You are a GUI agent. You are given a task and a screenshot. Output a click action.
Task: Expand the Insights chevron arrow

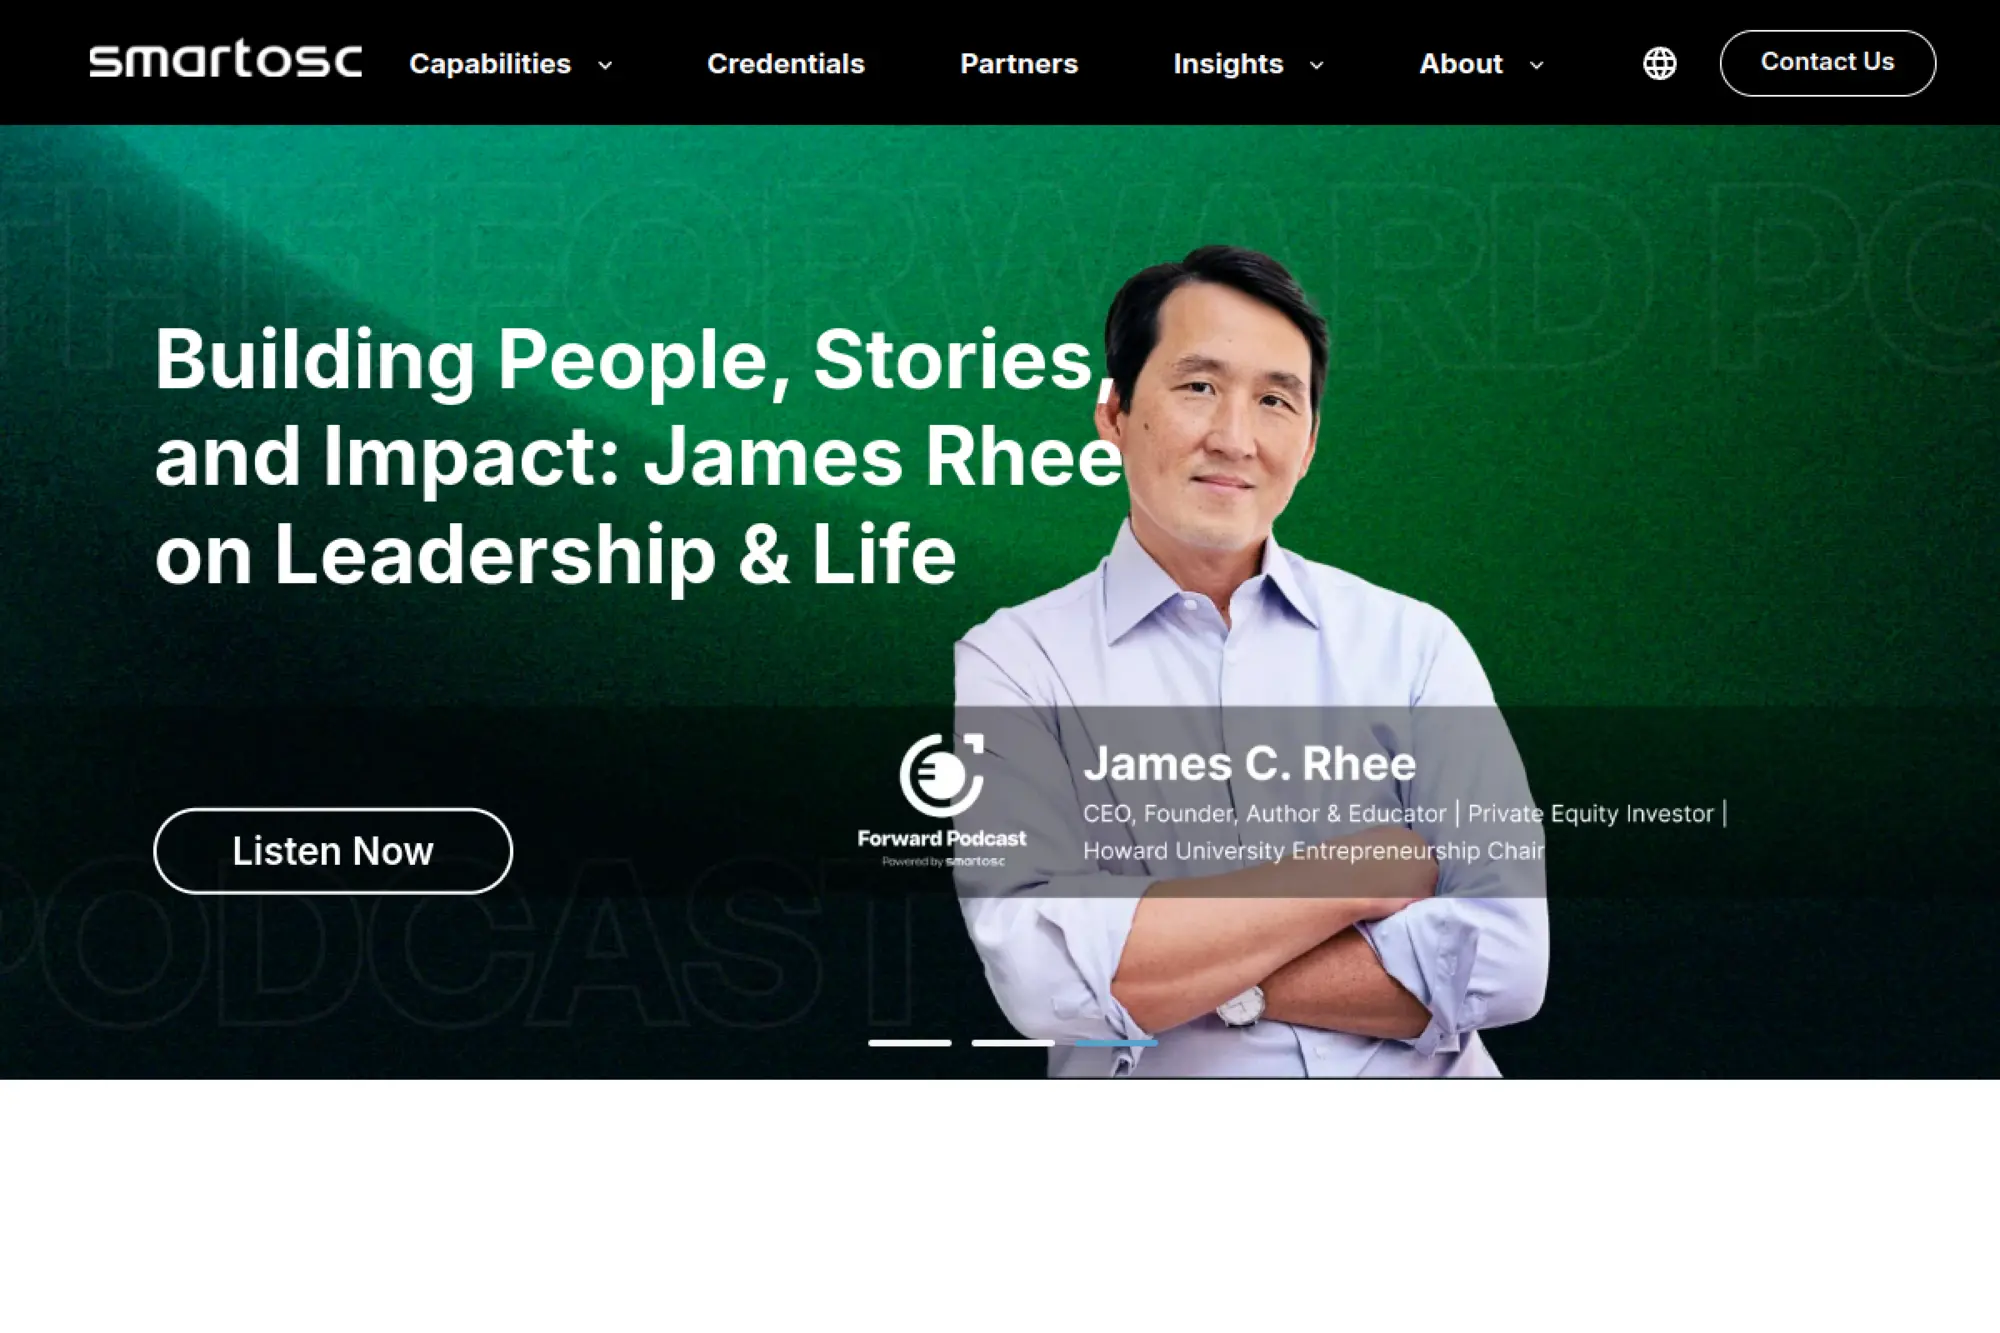1317,65
